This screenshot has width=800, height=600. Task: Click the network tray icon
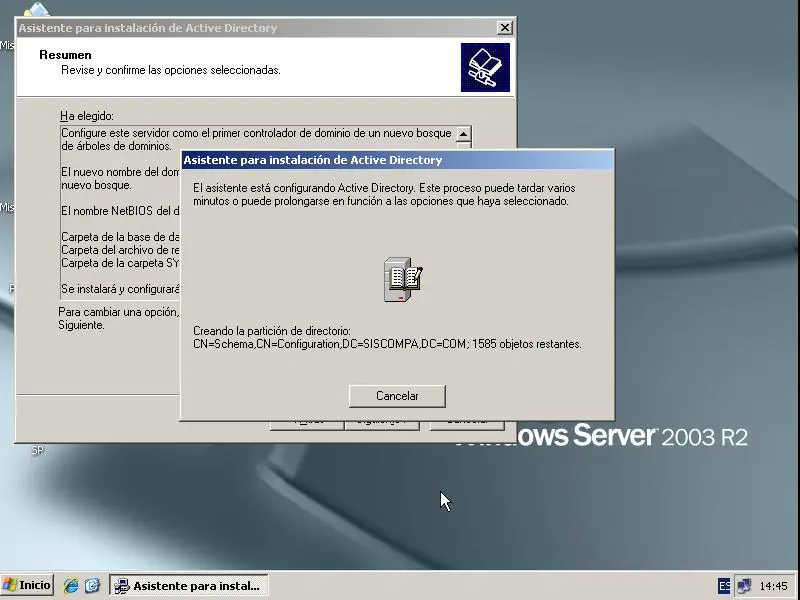(744, 586)
